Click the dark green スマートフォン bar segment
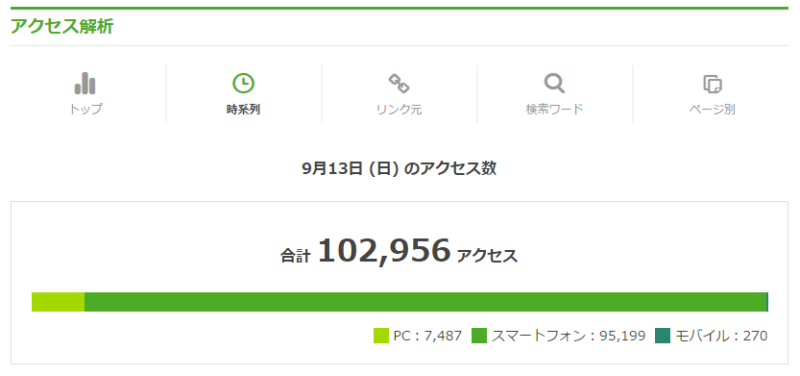This screenshot has height=376, width=800. click(426, 302)
